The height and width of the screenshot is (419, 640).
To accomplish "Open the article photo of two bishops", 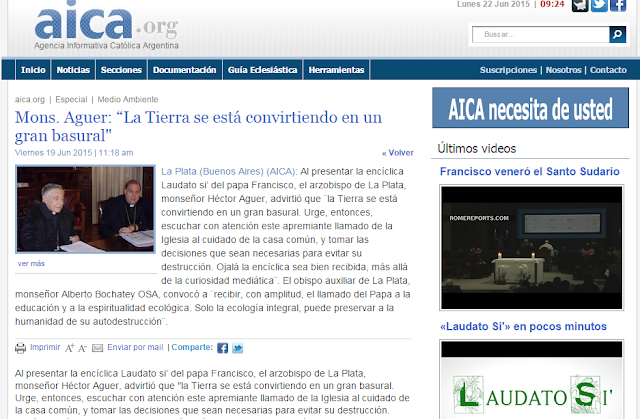I will [x=85, y=209].
